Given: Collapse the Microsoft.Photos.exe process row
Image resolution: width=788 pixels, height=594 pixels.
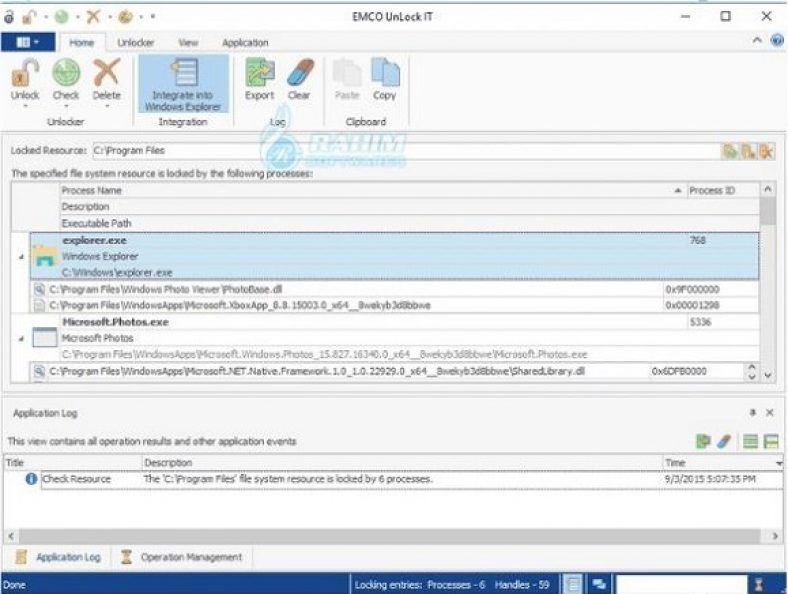Looking at the screenshot, I should pos(21,339).
